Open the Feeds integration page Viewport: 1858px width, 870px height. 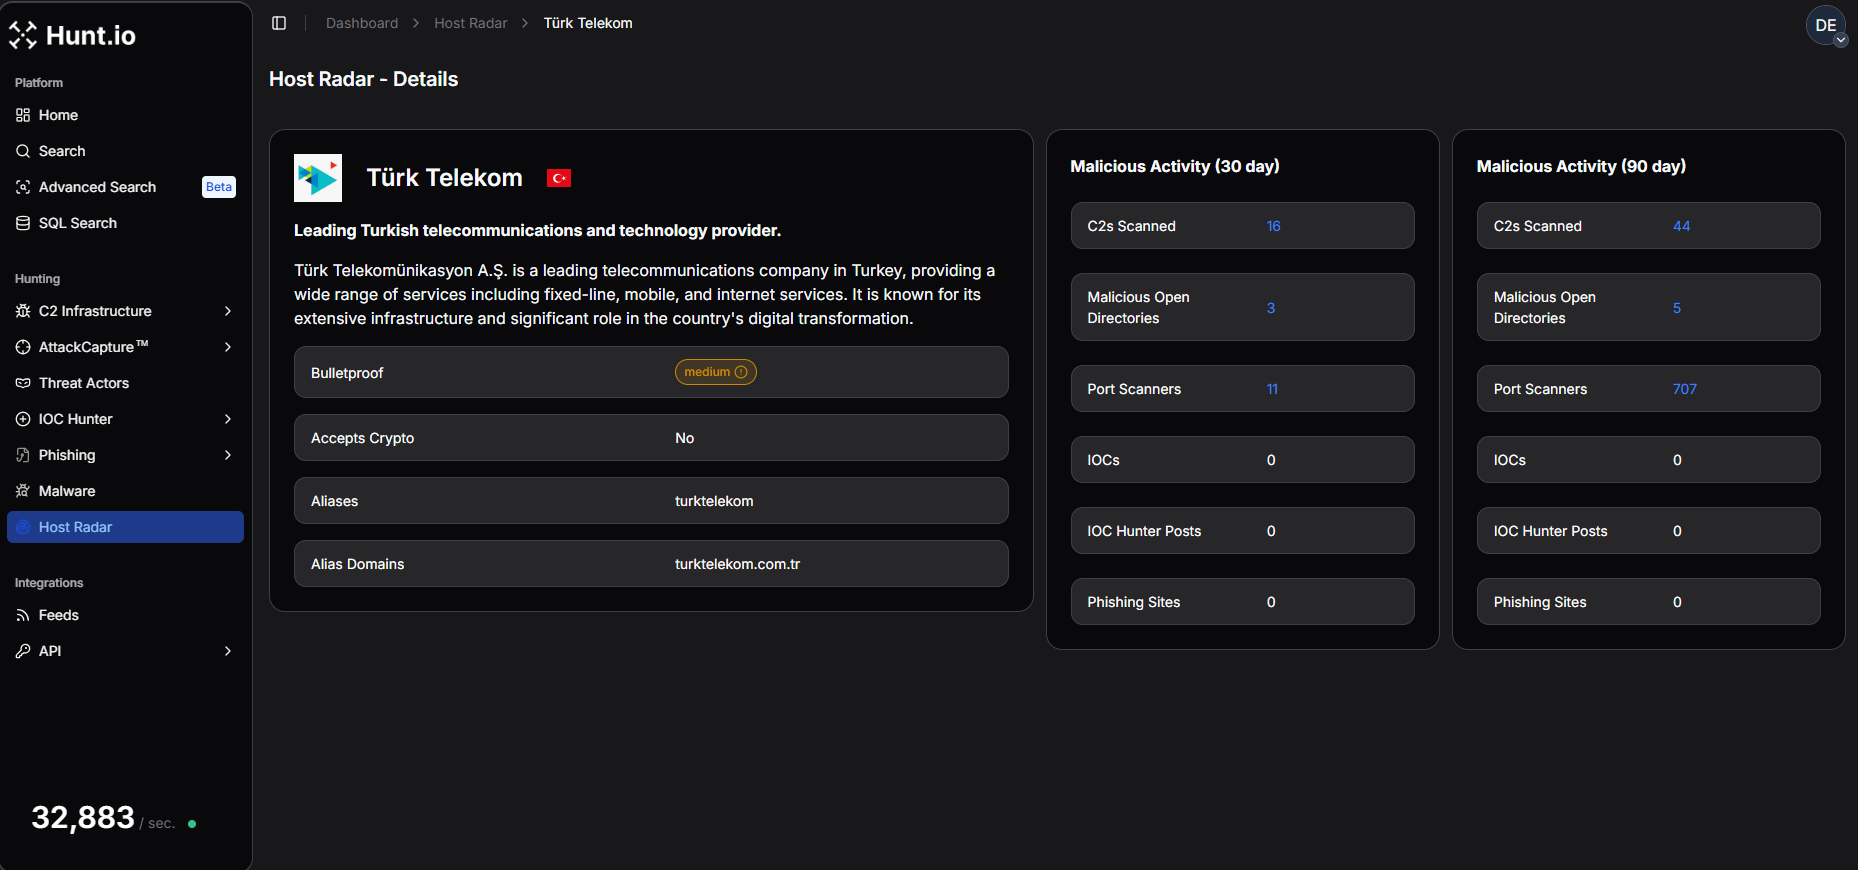pyautogui.click(x=125, y=615)
